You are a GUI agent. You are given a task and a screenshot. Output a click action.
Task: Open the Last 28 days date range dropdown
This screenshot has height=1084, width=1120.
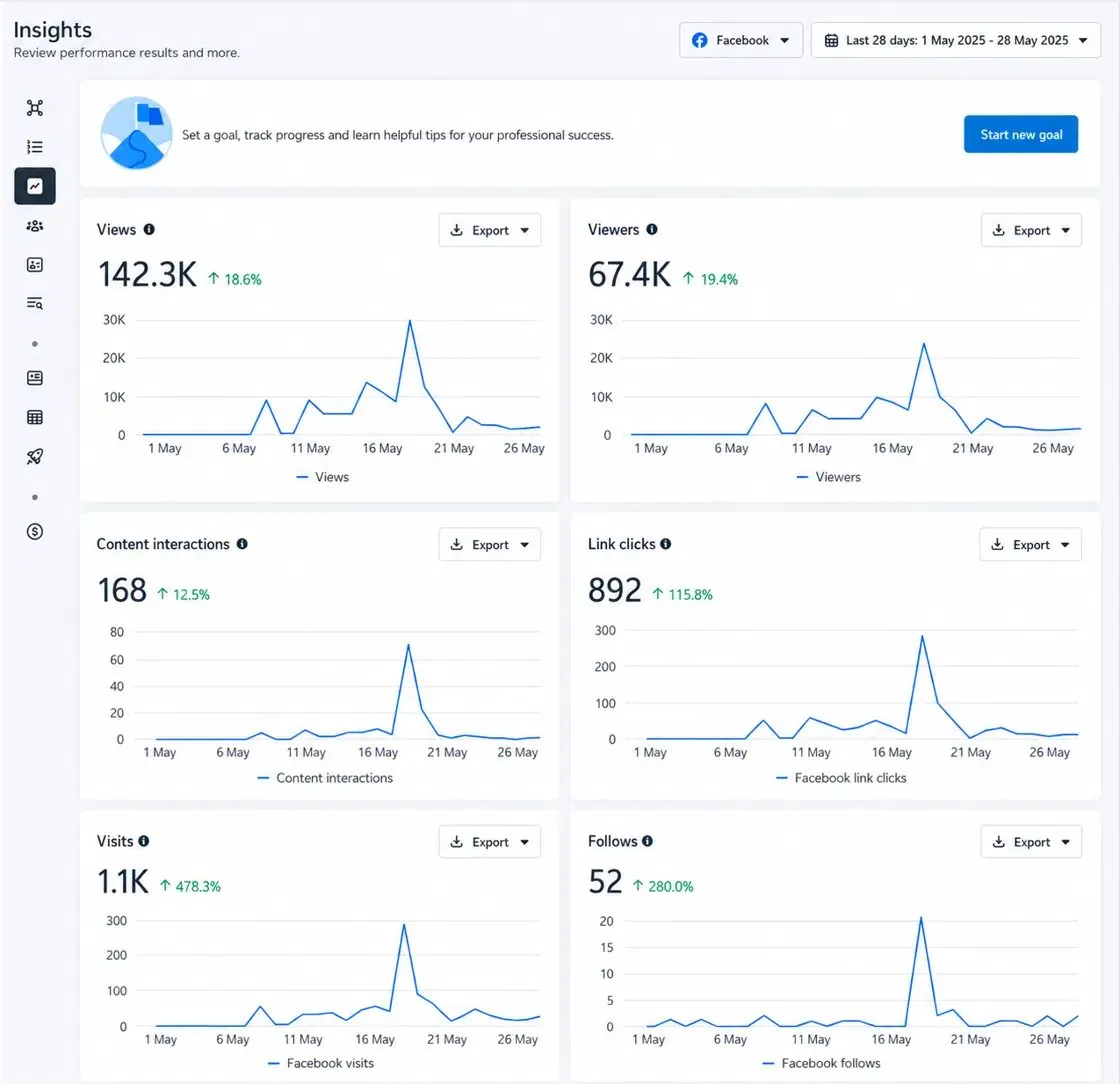click(x=955, y=40)
